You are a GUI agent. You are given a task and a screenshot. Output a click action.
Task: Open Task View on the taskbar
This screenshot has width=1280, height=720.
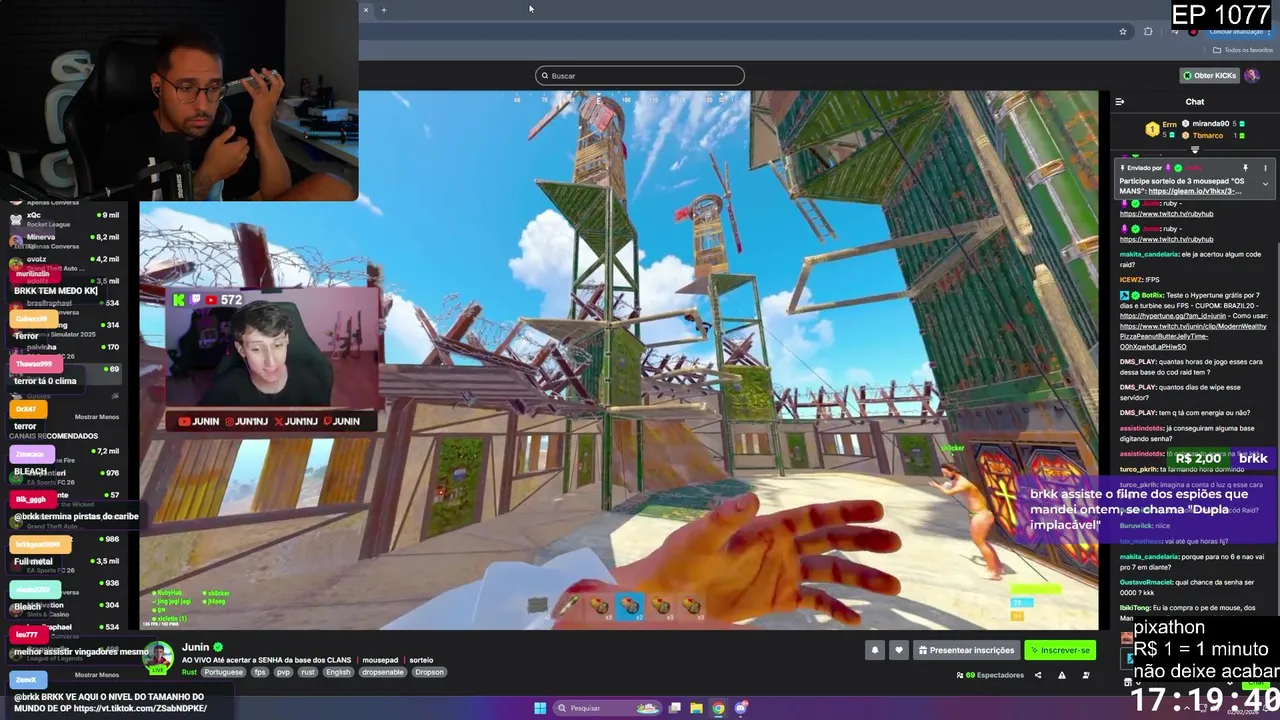[x=675, y=708]
